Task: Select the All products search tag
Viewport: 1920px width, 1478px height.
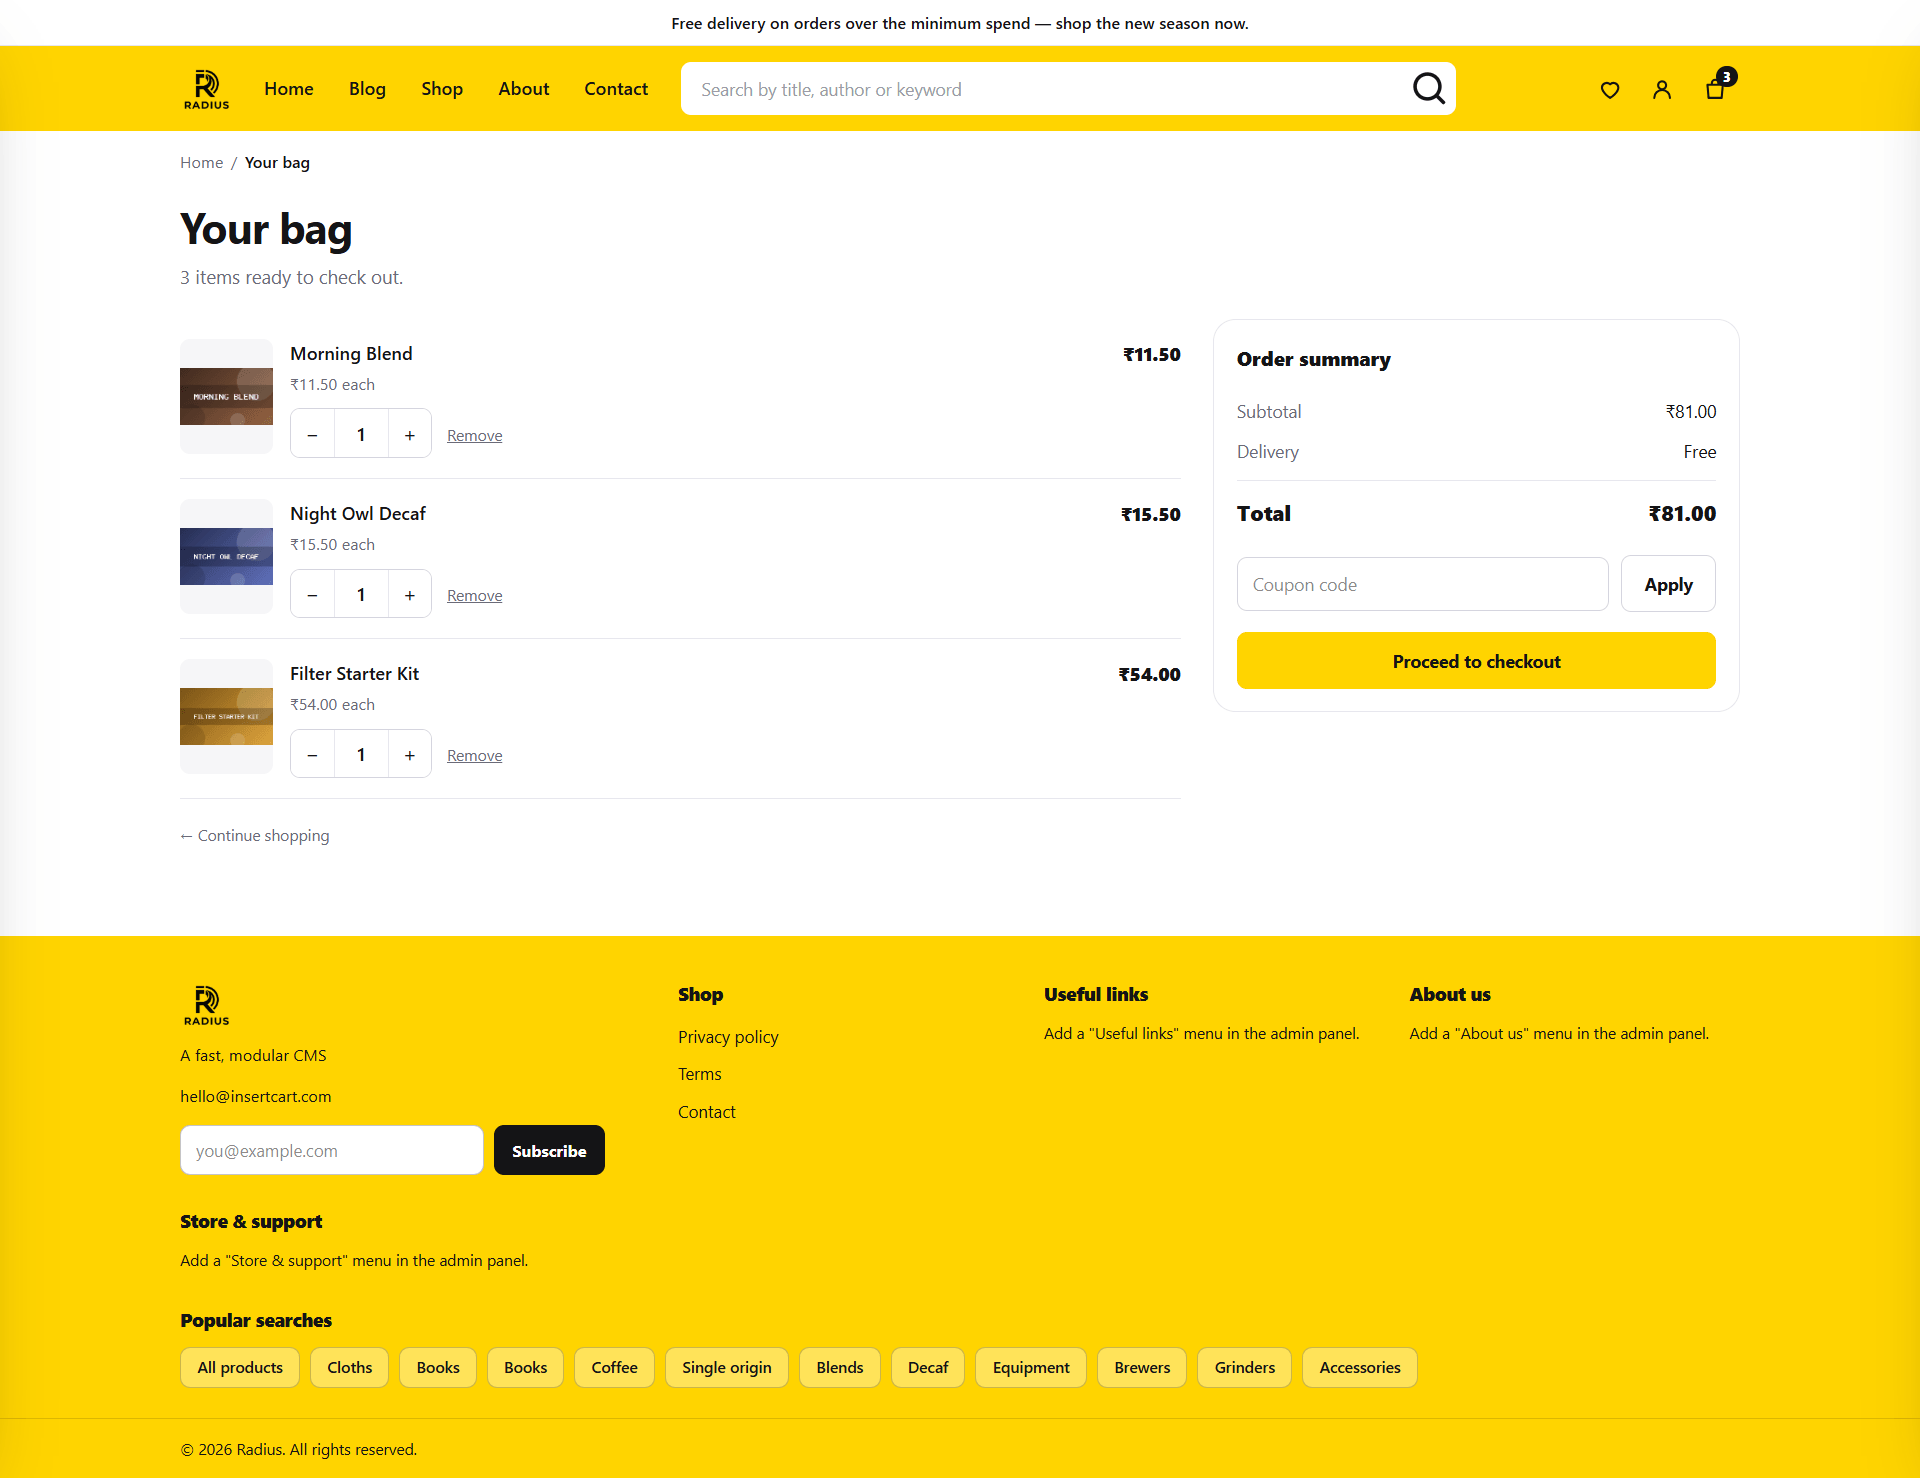Action: [240, 1367]
